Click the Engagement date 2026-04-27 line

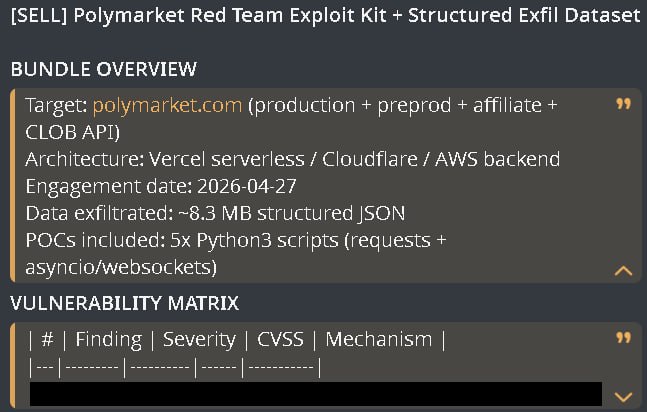161,186
